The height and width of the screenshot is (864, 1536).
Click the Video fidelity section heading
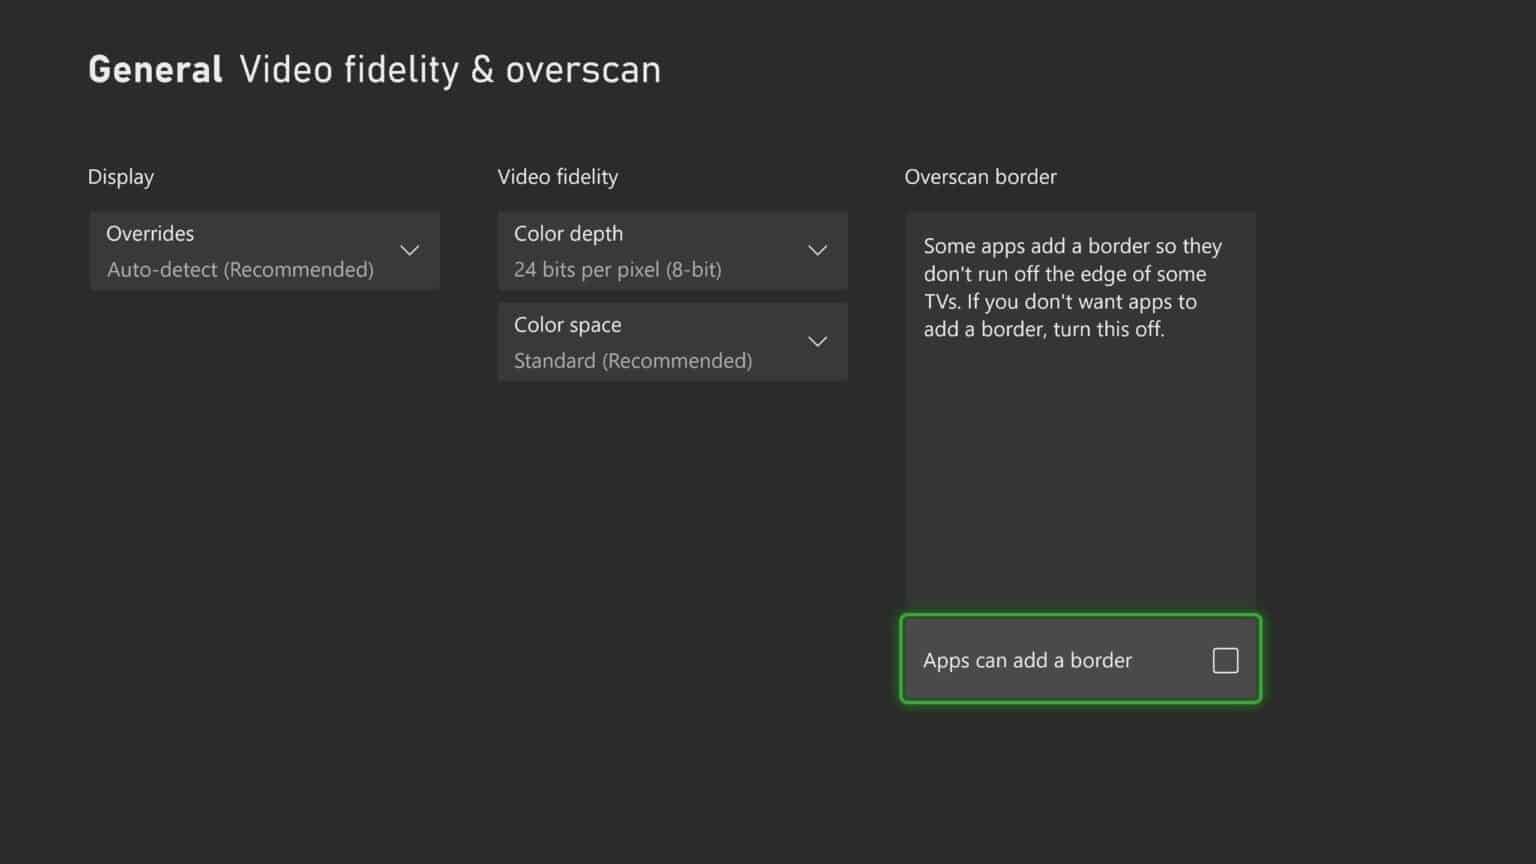click(x=558, y=176)
